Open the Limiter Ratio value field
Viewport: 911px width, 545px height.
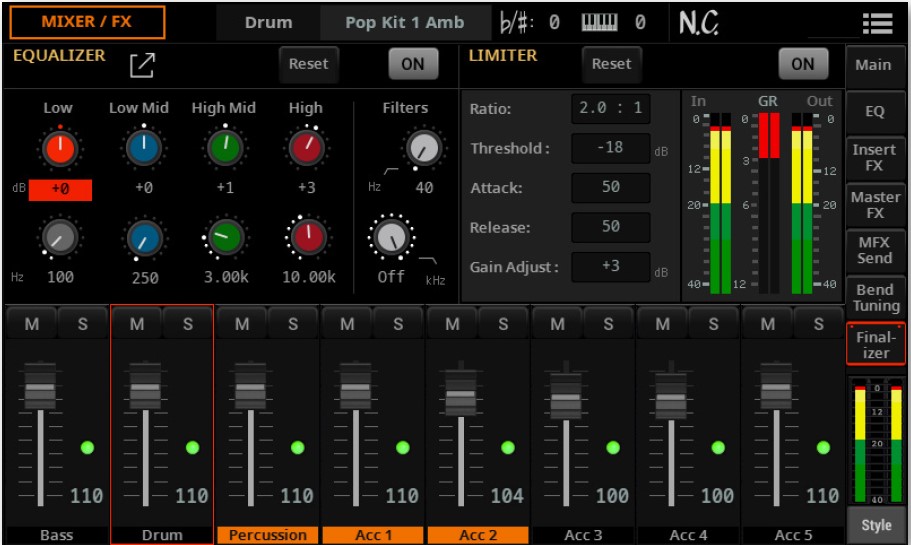coord(610,108)
